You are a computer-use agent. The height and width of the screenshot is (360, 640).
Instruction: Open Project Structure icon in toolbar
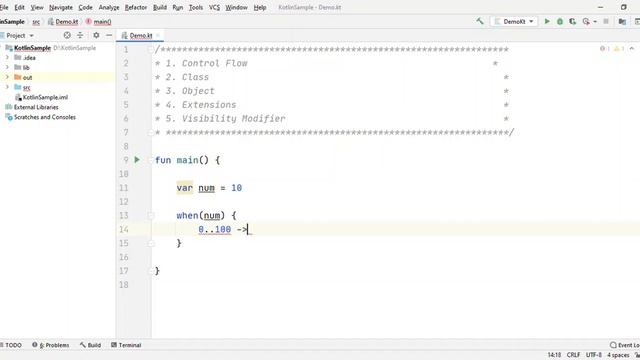pos(622,21)
